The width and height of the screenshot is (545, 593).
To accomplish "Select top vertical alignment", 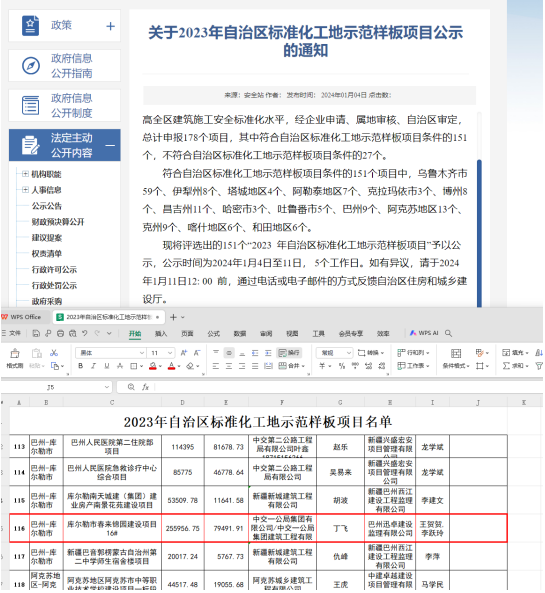I will pos(216,353).
